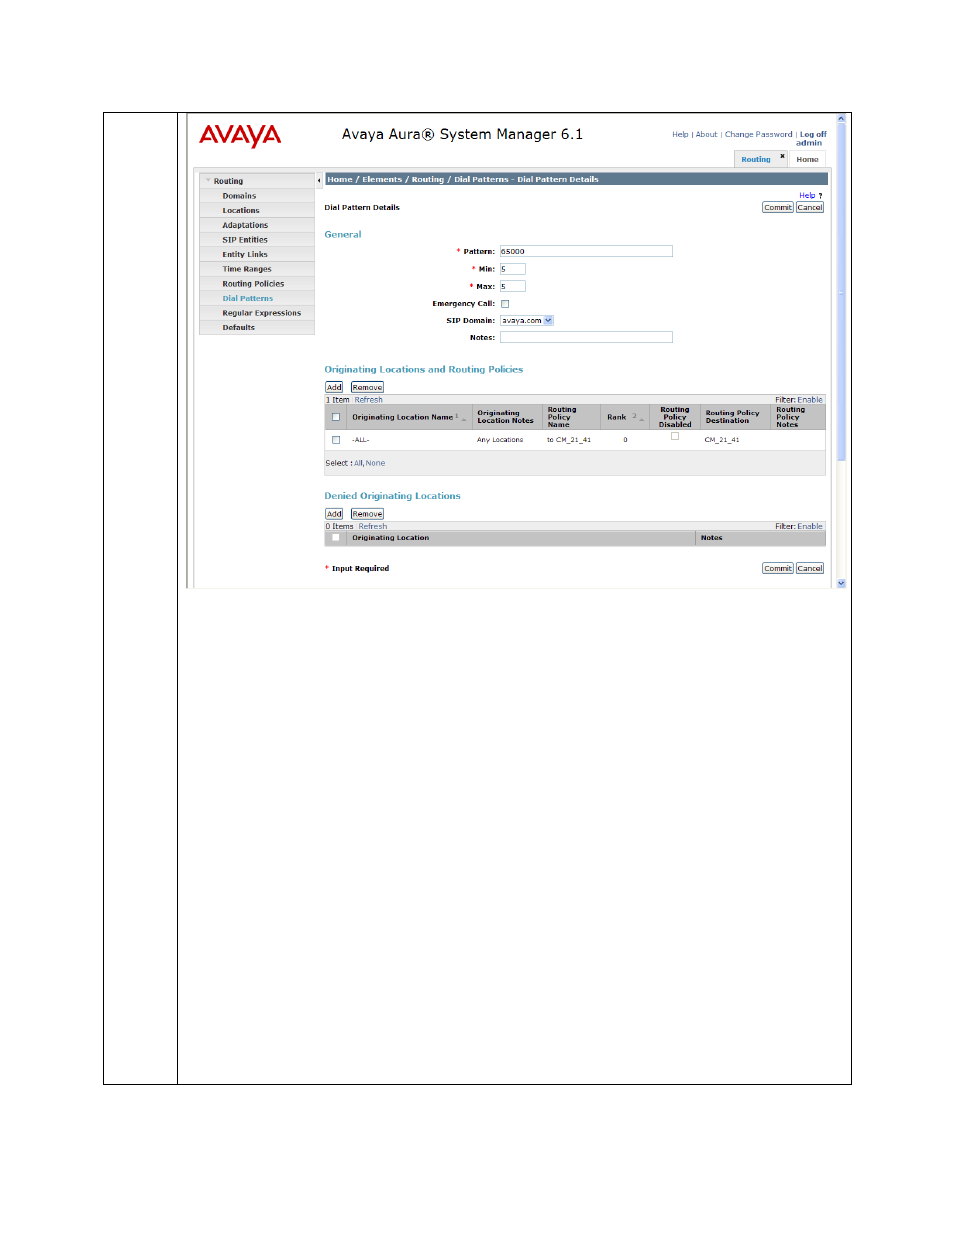This screenshot has width=954, height=1235.
Task: Click the Routing Policy Destination column header
Action: point(732,417)
